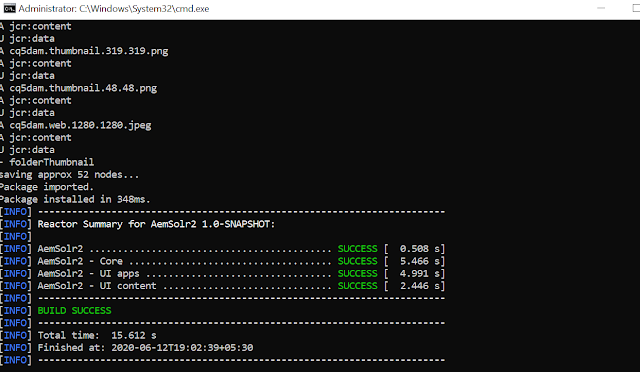640x372 pixels.
Task: Select the text 'cq5dam.web.1280.1280.jpeg'
Action: 80,125
